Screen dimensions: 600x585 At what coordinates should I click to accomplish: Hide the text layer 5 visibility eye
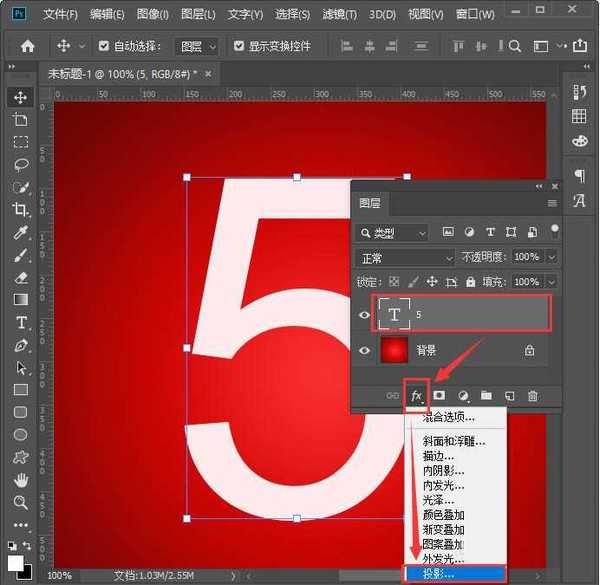[365, 314]
